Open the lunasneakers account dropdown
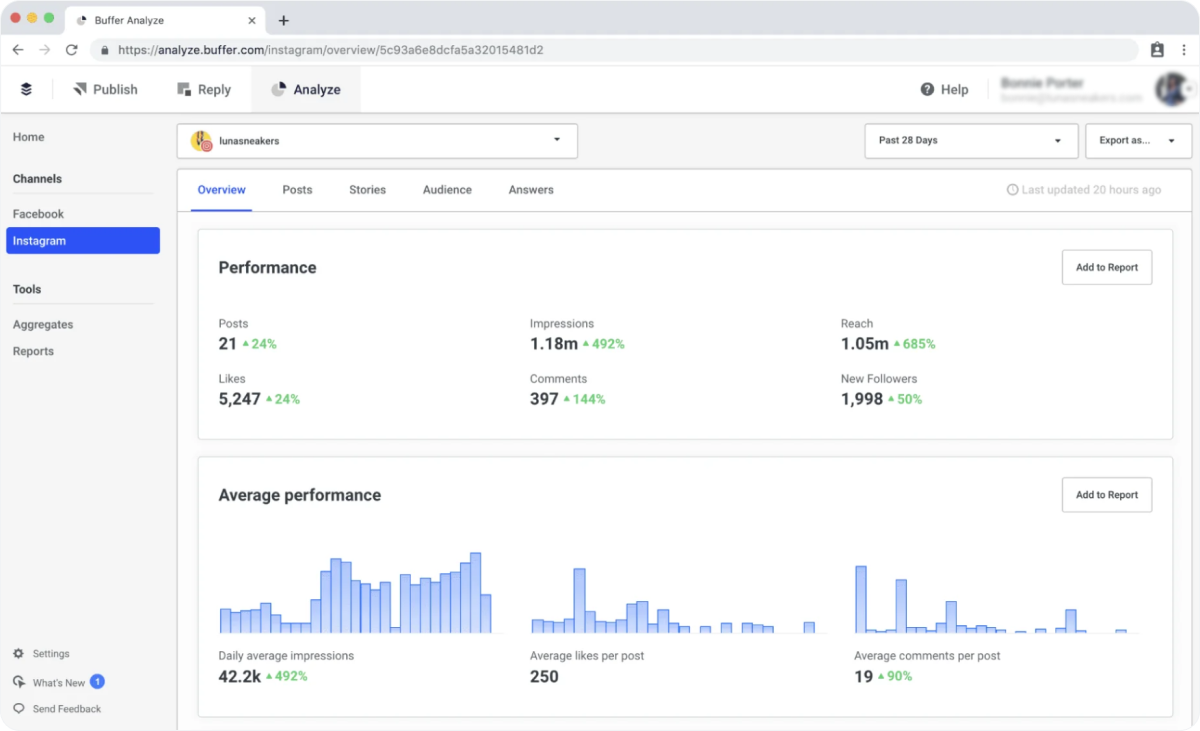Image resolution: width=1200 pixels, height=731 pixels. (377, 141)
